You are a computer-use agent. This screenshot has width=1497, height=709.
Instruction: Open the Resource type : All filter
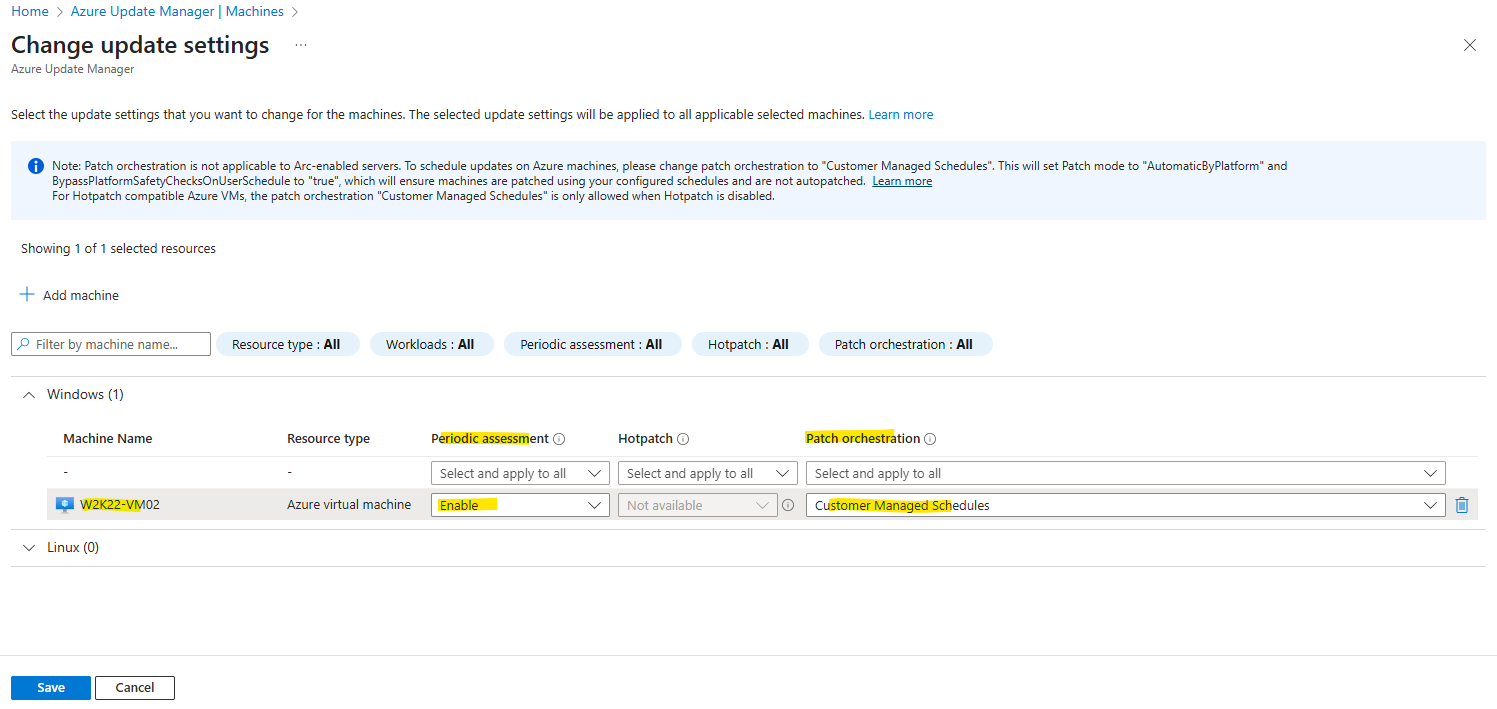[x=287, y=344]
